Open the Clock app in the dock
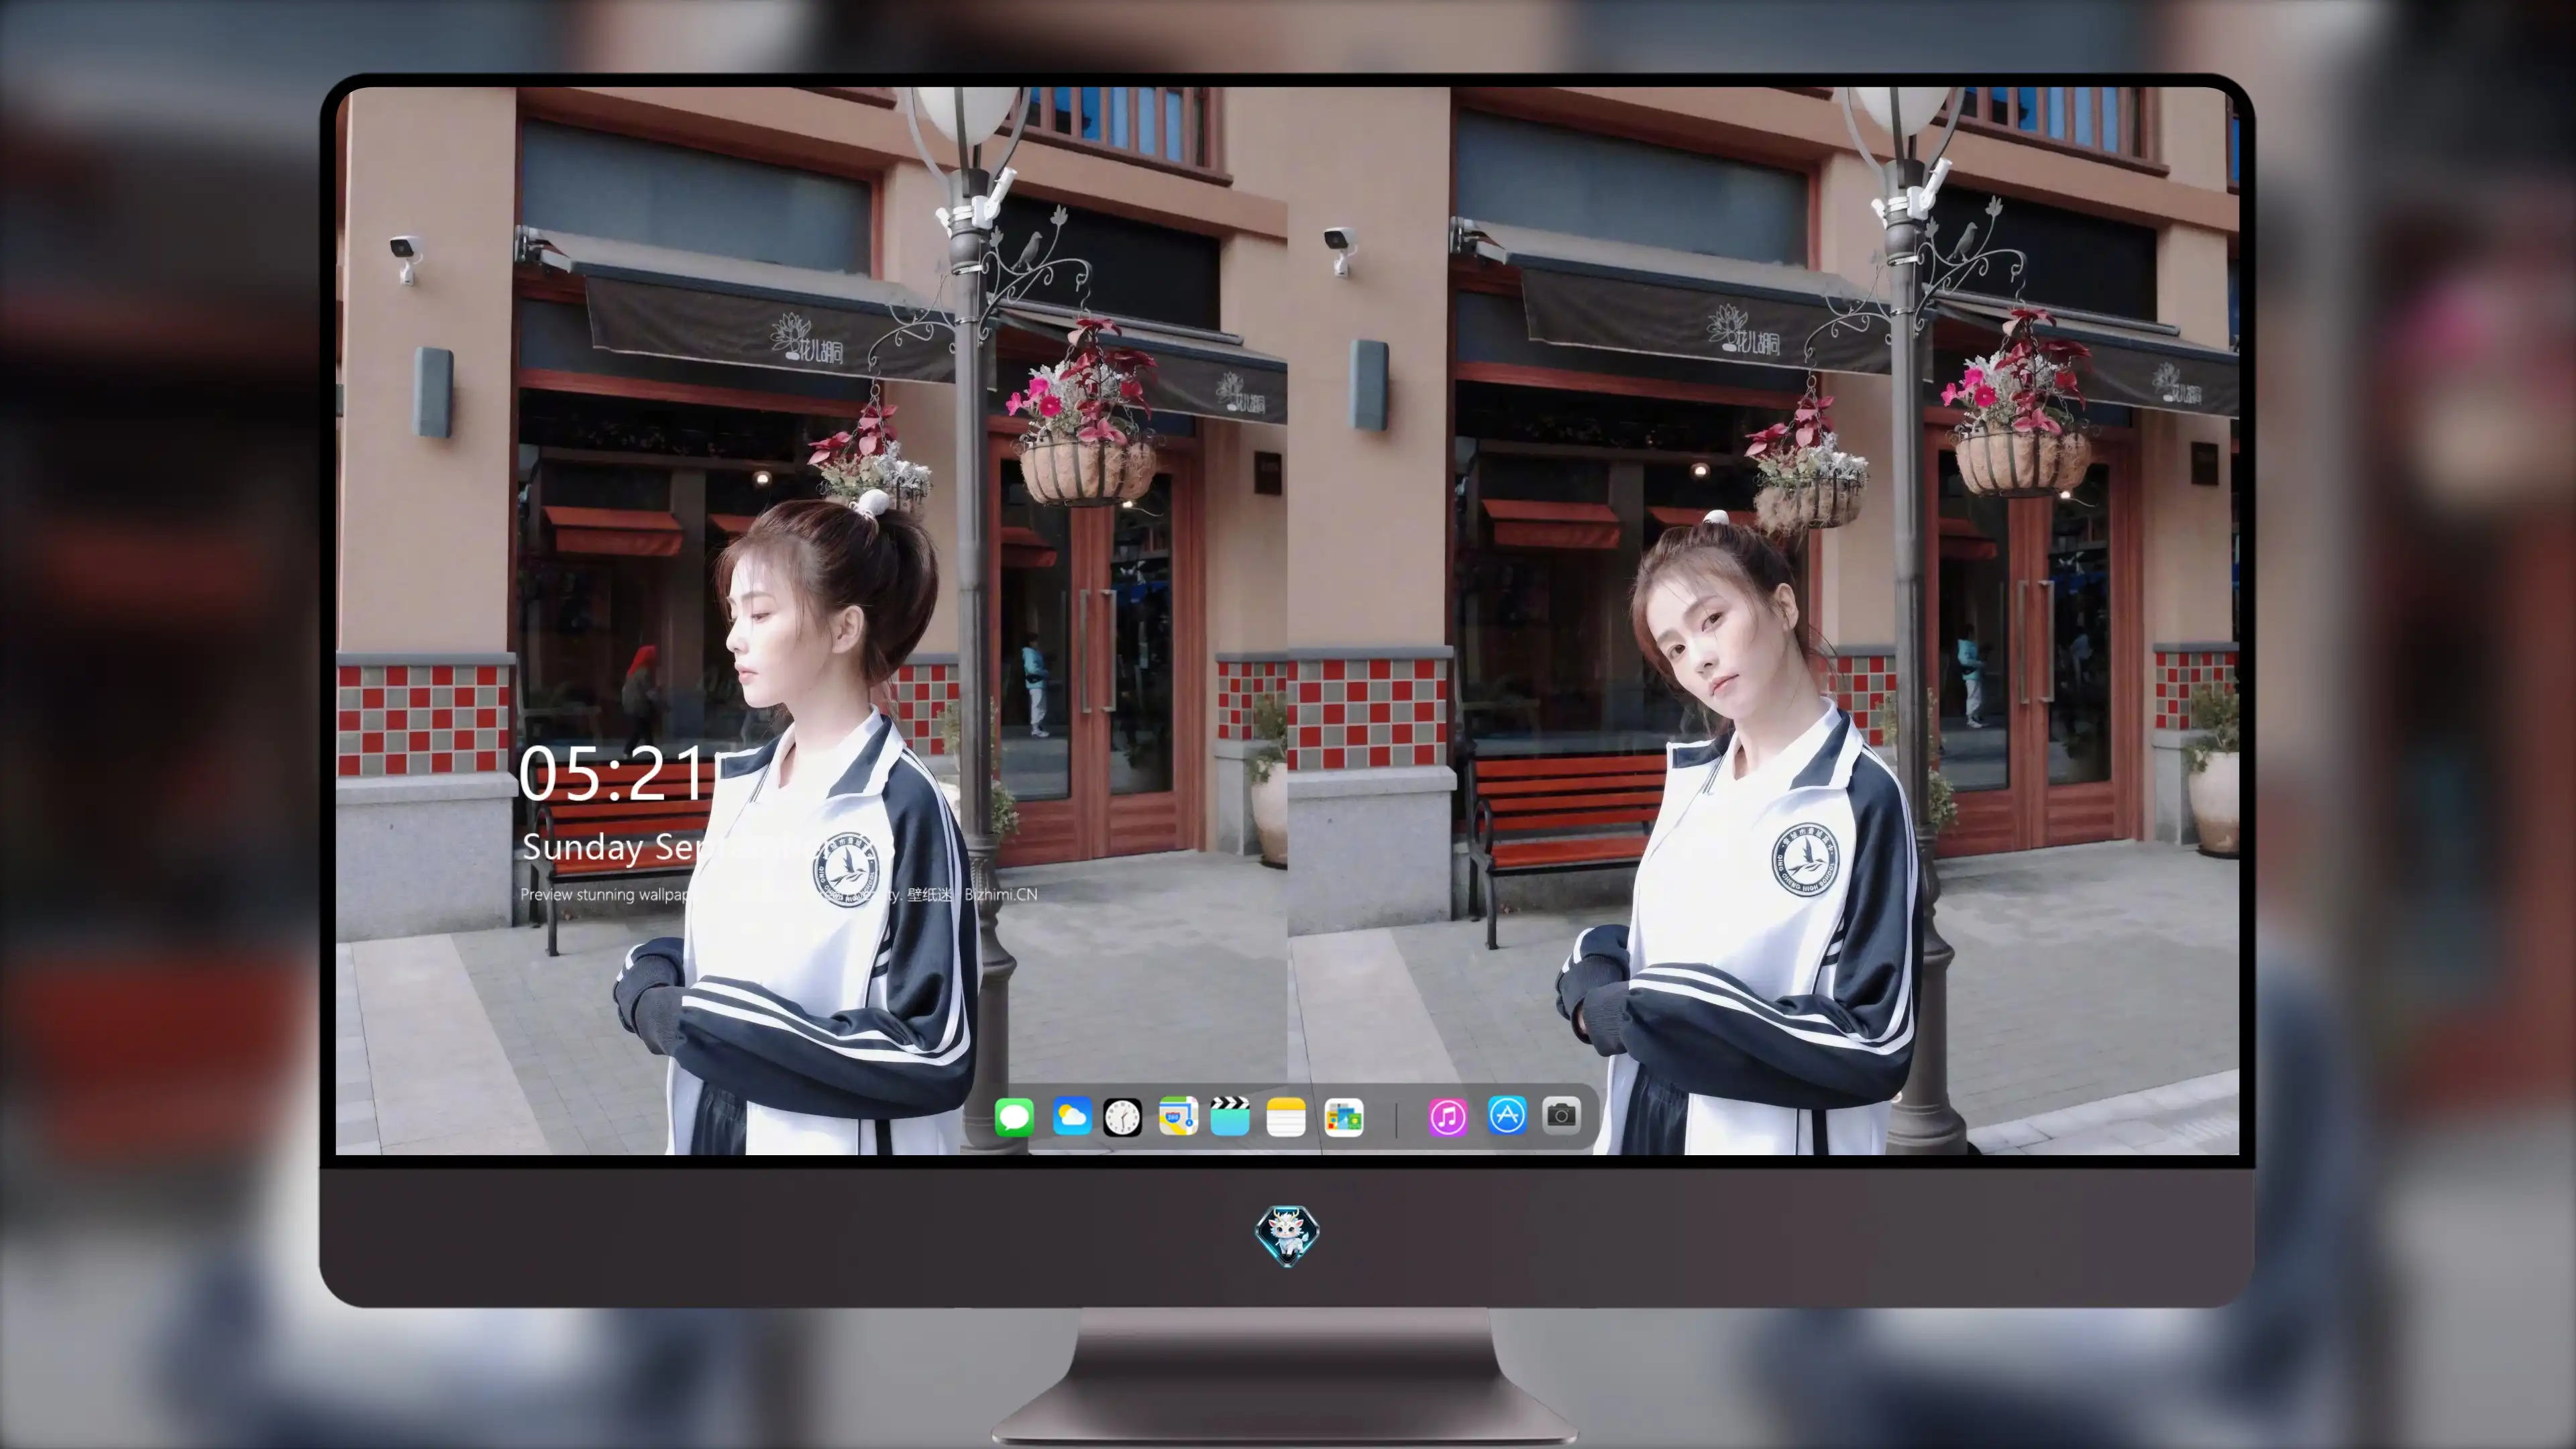The height and width of the screenshot is (1449, 2576). [1122, 1117]
